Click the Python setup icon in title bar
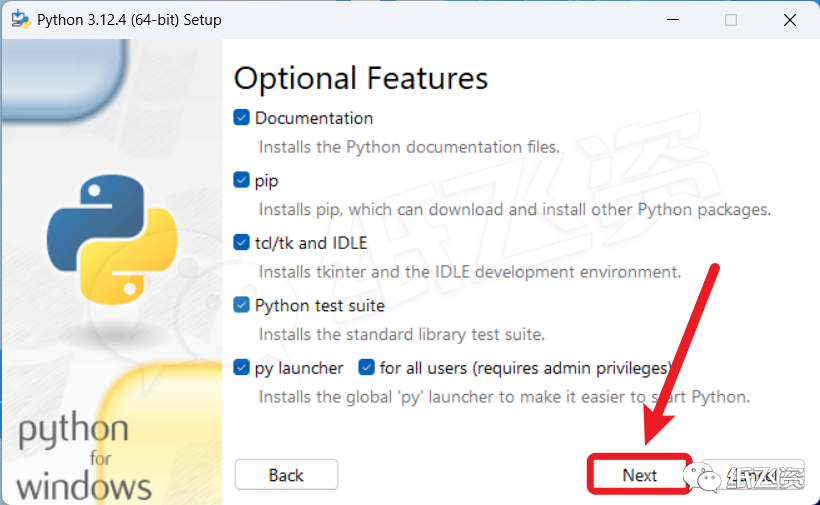This screenshot has height=505, width=820. coord(20,20)
